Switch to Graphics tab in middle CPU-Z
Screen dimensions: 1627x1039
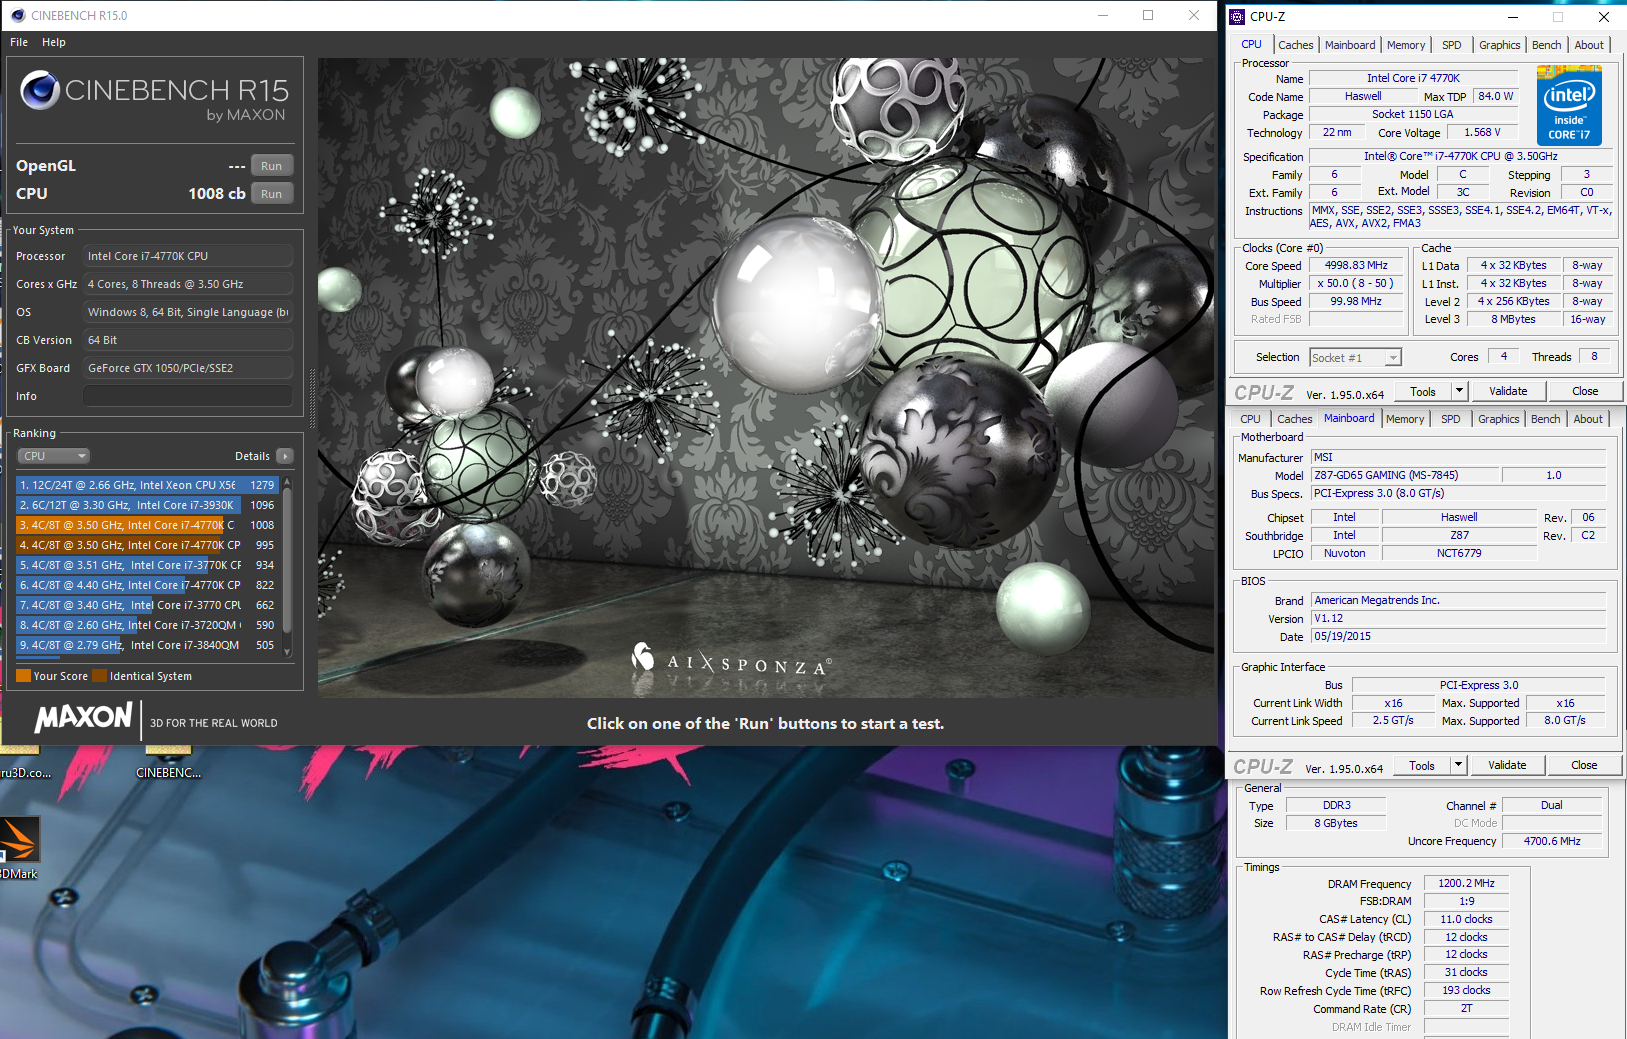pos(1498,419)
